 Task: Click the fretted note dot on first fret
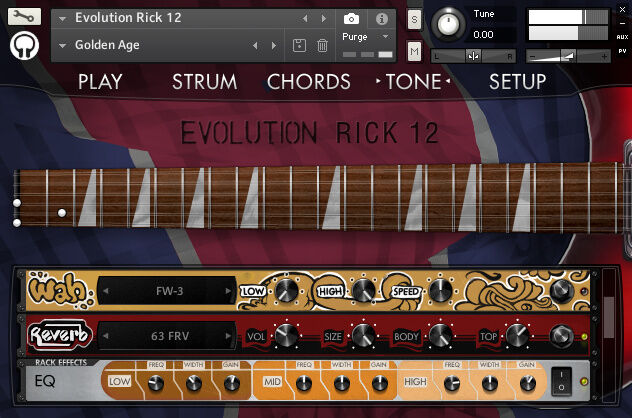click(x=62, y=213)
